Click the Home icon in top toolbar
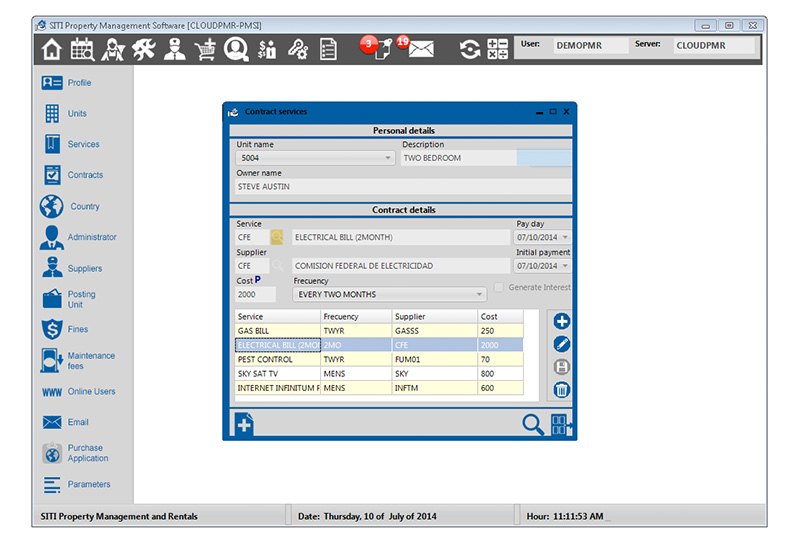This screenshot has height=551, width=800. [x=51, y=48]
